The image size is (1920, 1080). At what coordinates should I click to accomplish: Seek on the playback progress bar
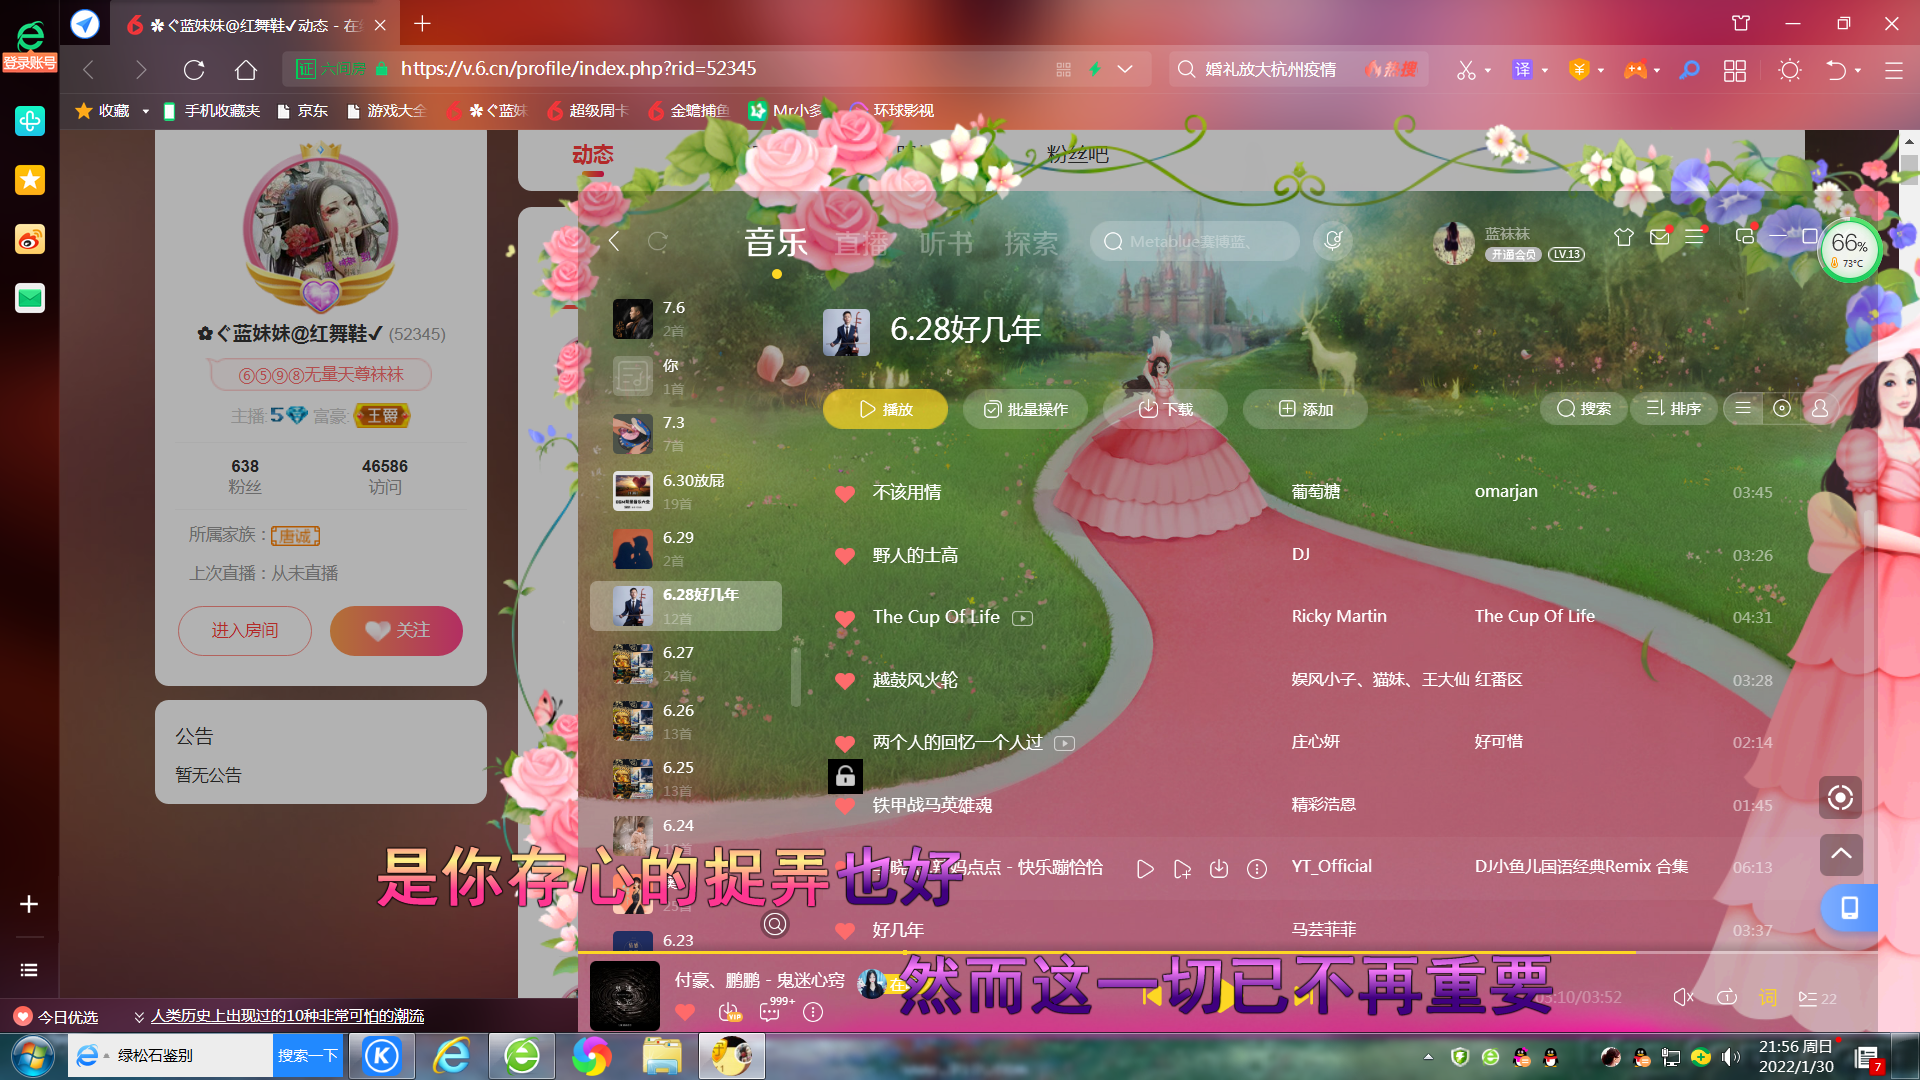click(x=1227, y=953)
